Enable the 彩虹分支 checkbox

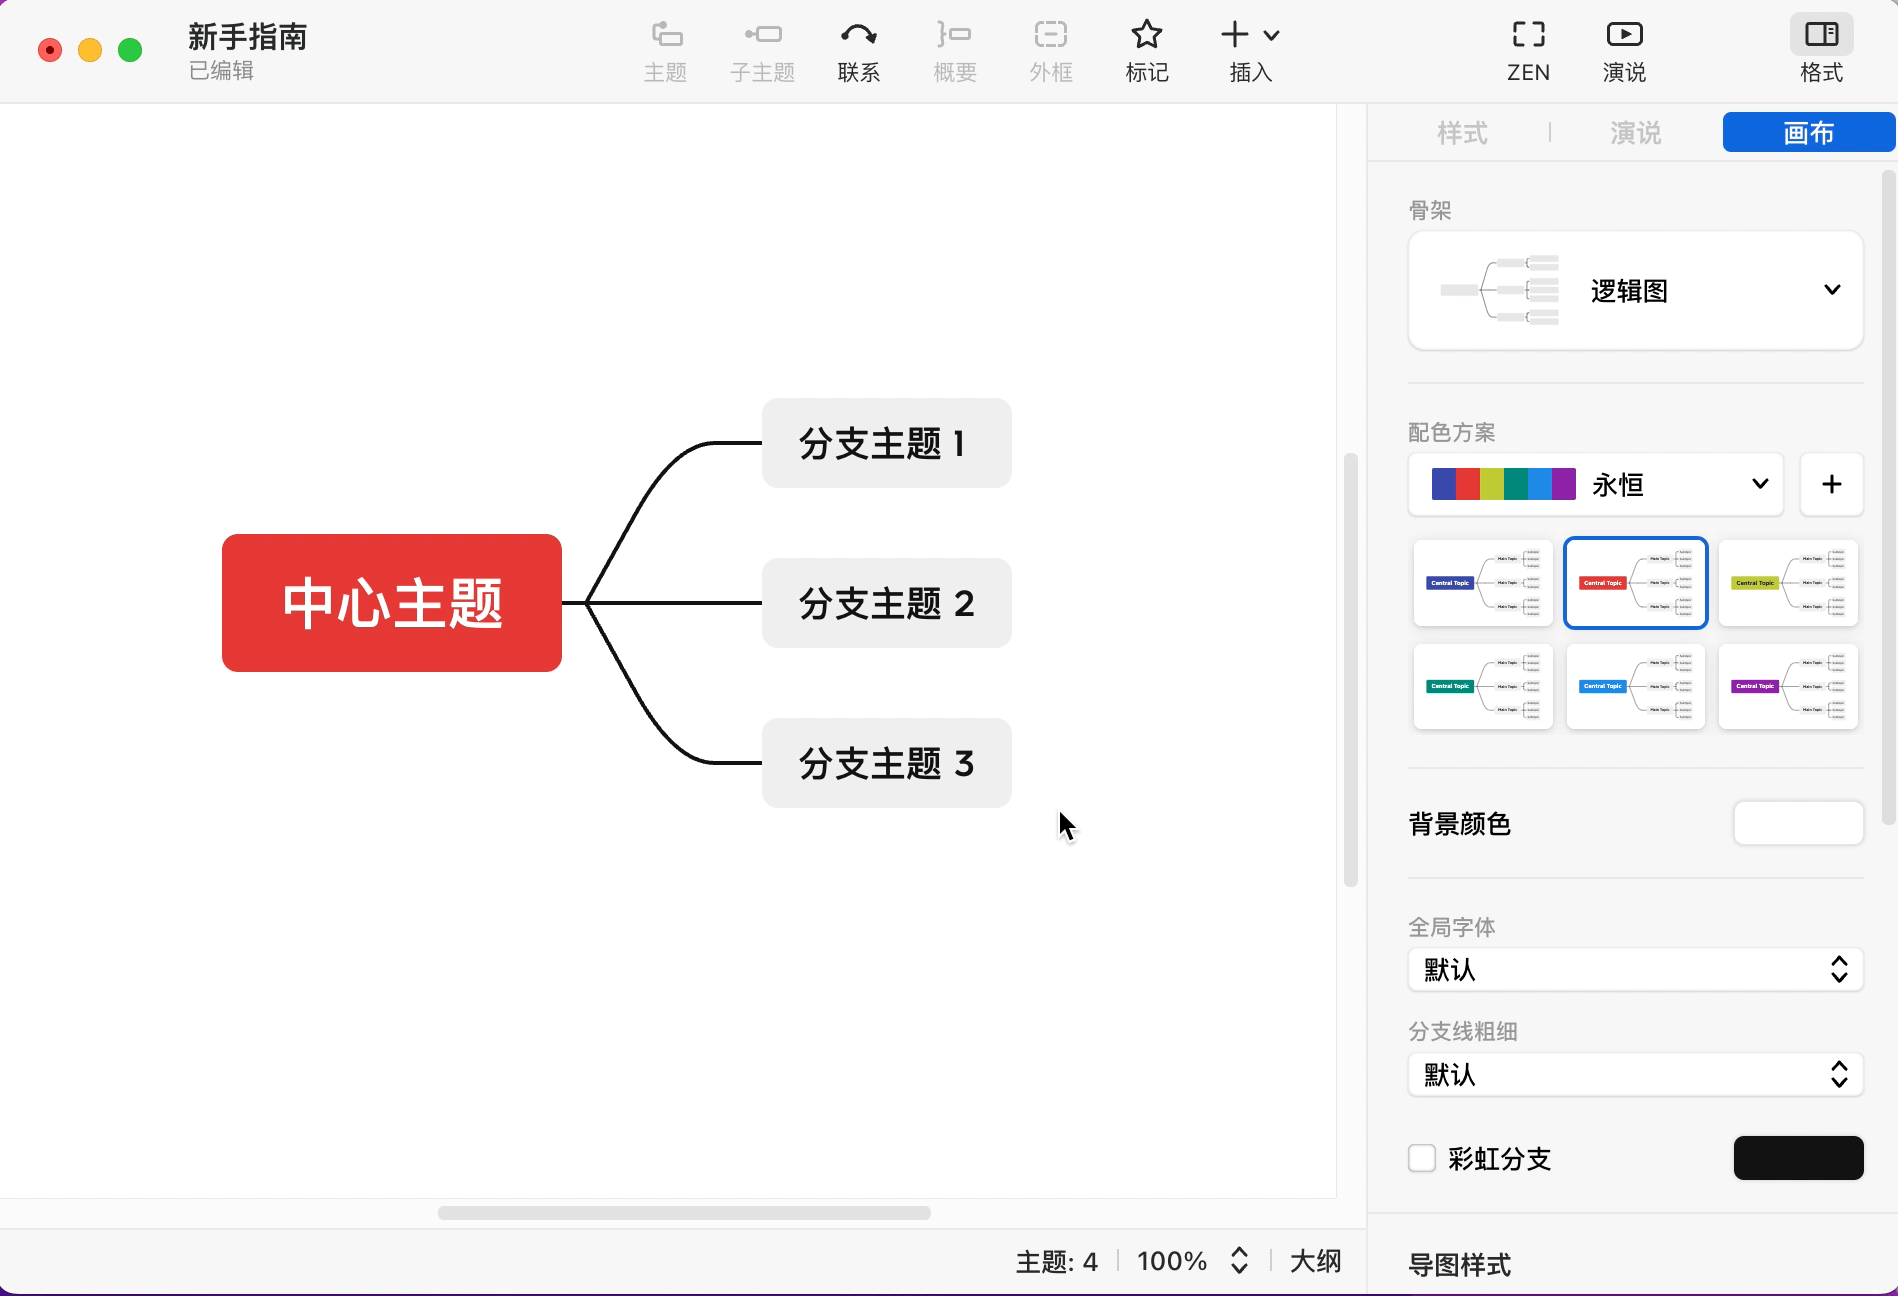[x=1421, y=1158]
